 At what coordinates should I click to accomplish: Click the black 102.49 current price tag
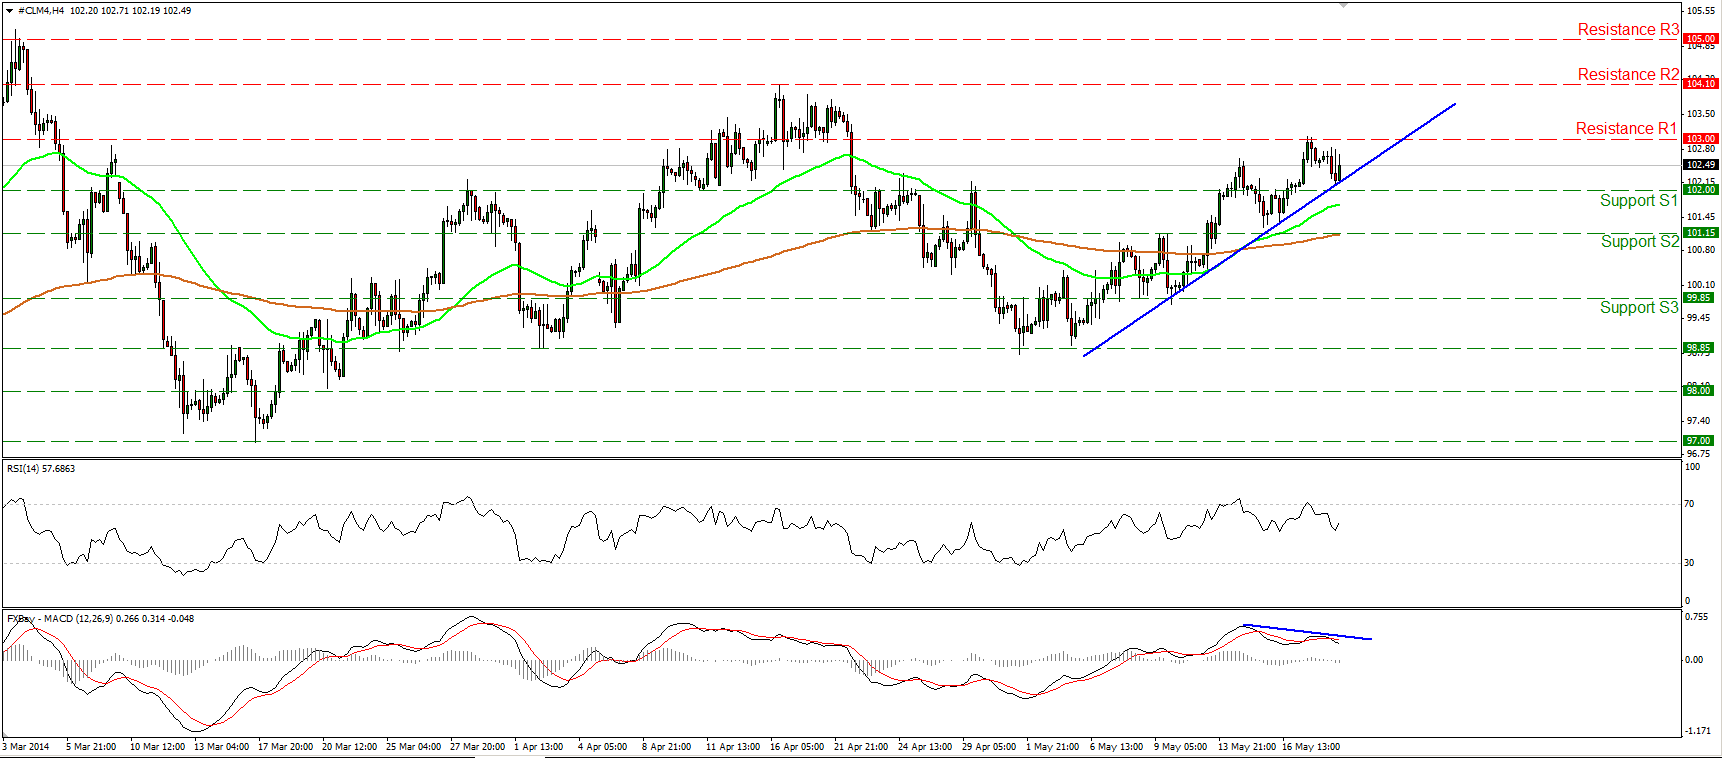tap(1701, 165)
